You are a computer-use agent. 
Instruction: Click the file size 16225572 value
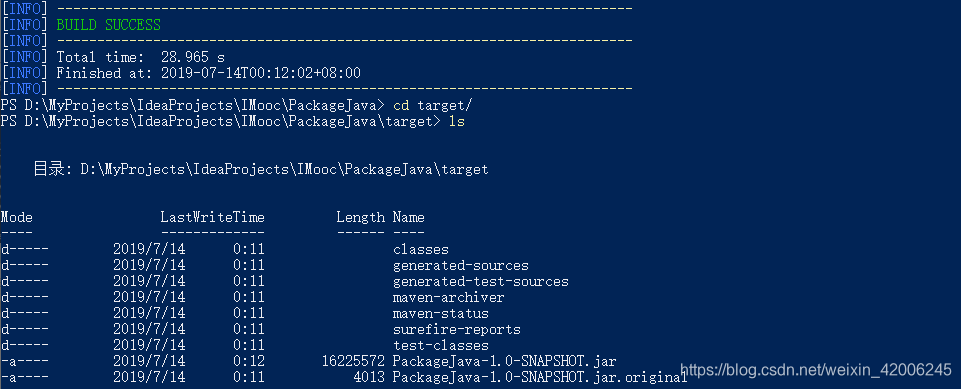353,361
